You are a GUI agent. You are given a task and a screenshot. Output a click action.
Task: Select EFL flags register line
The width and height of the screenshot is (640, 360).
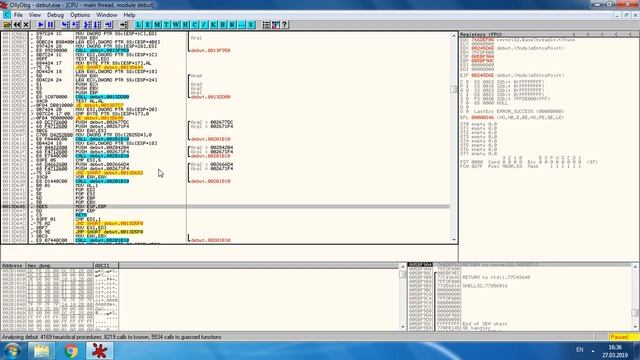512,117
